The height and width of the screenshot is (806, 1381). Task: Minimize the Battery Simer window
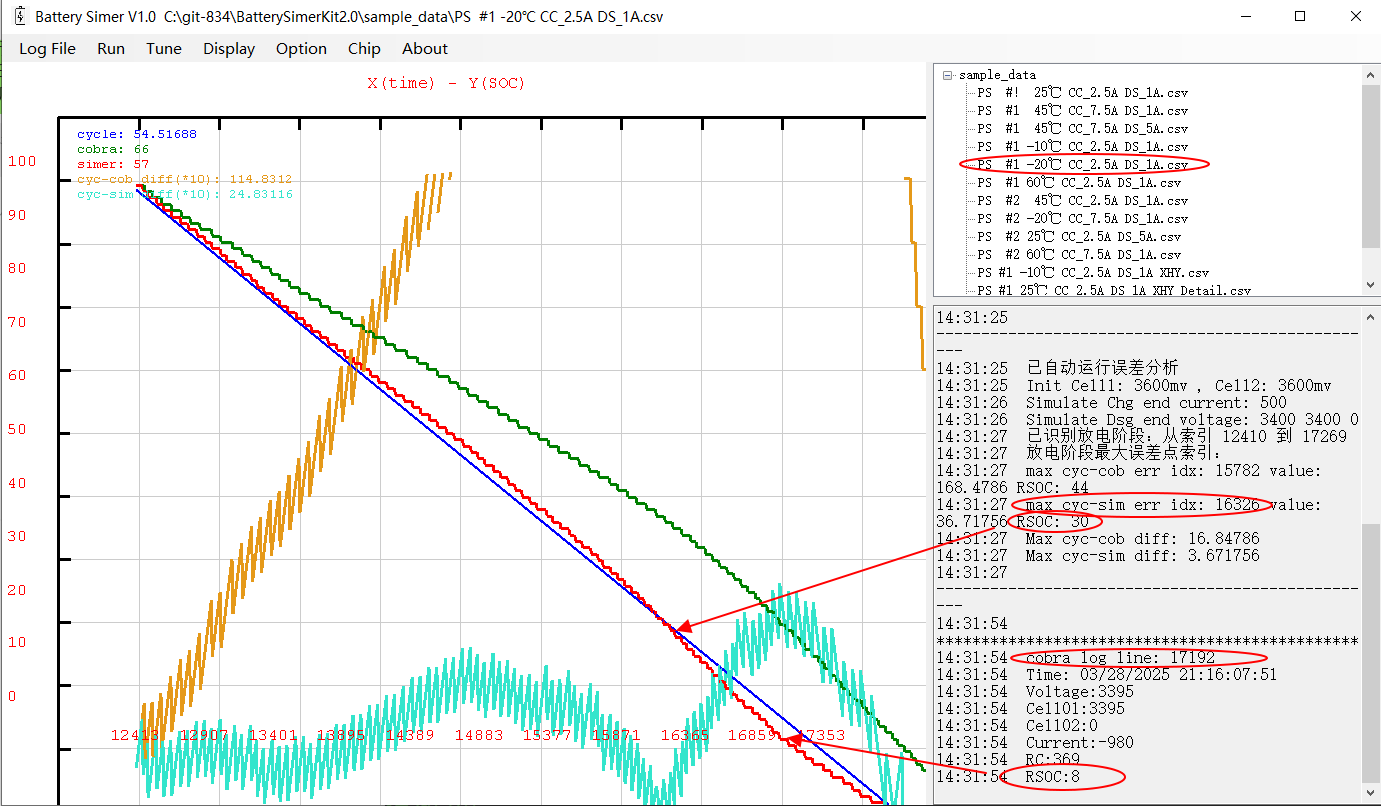pos(1247,16)
